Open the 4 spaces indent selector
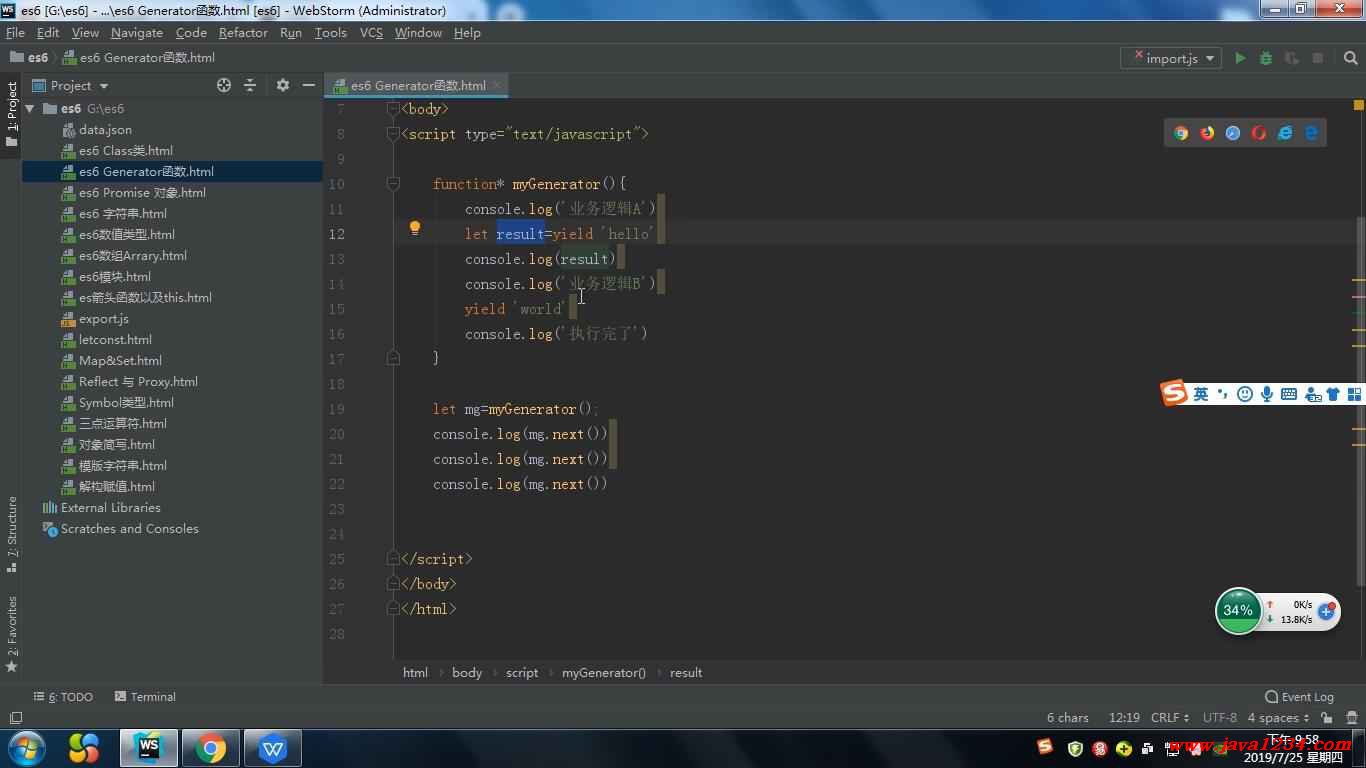The image size is (1366, 768). pos(1278,718)
